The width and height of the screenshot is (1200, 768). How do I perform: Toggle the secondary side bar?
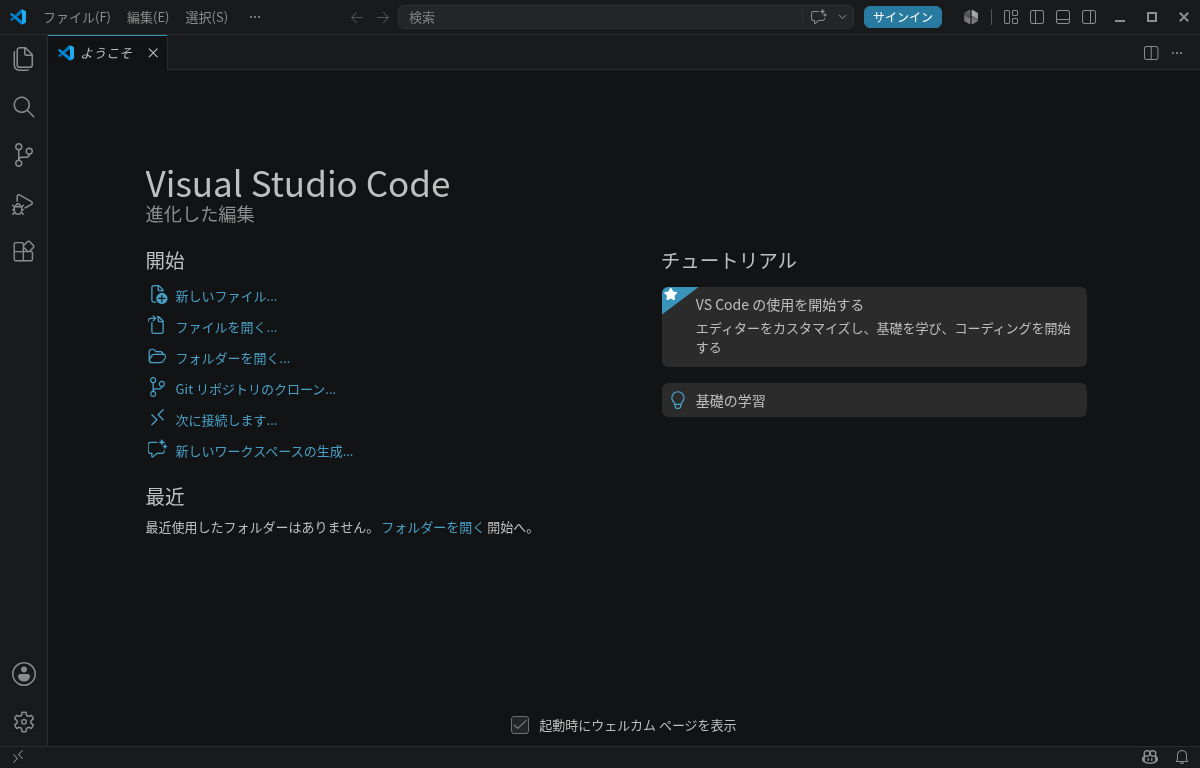click(x=1089, y=17)
